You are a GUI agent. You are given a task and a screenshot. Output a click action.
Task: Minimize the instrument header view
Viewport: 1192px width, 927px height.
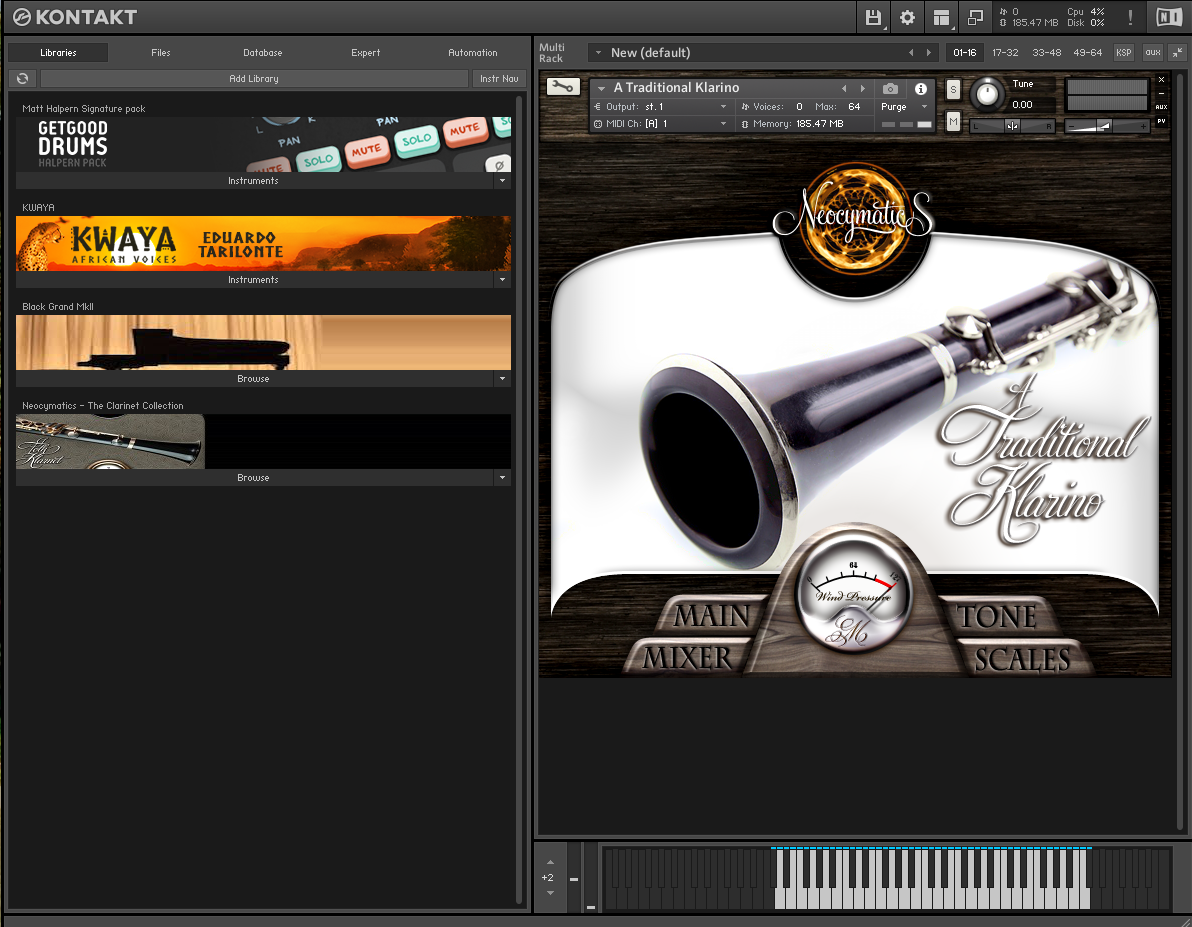1162,94
